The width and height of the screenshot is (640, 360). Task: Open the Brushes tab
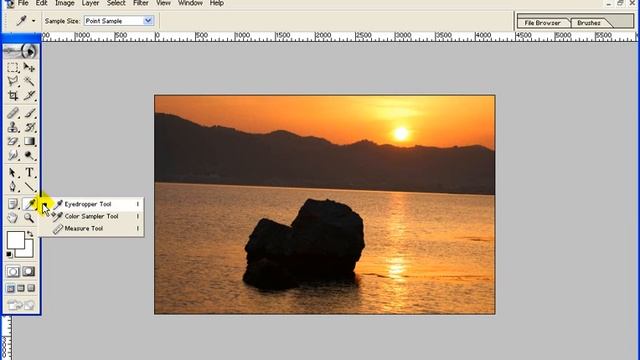coord(589,23)
